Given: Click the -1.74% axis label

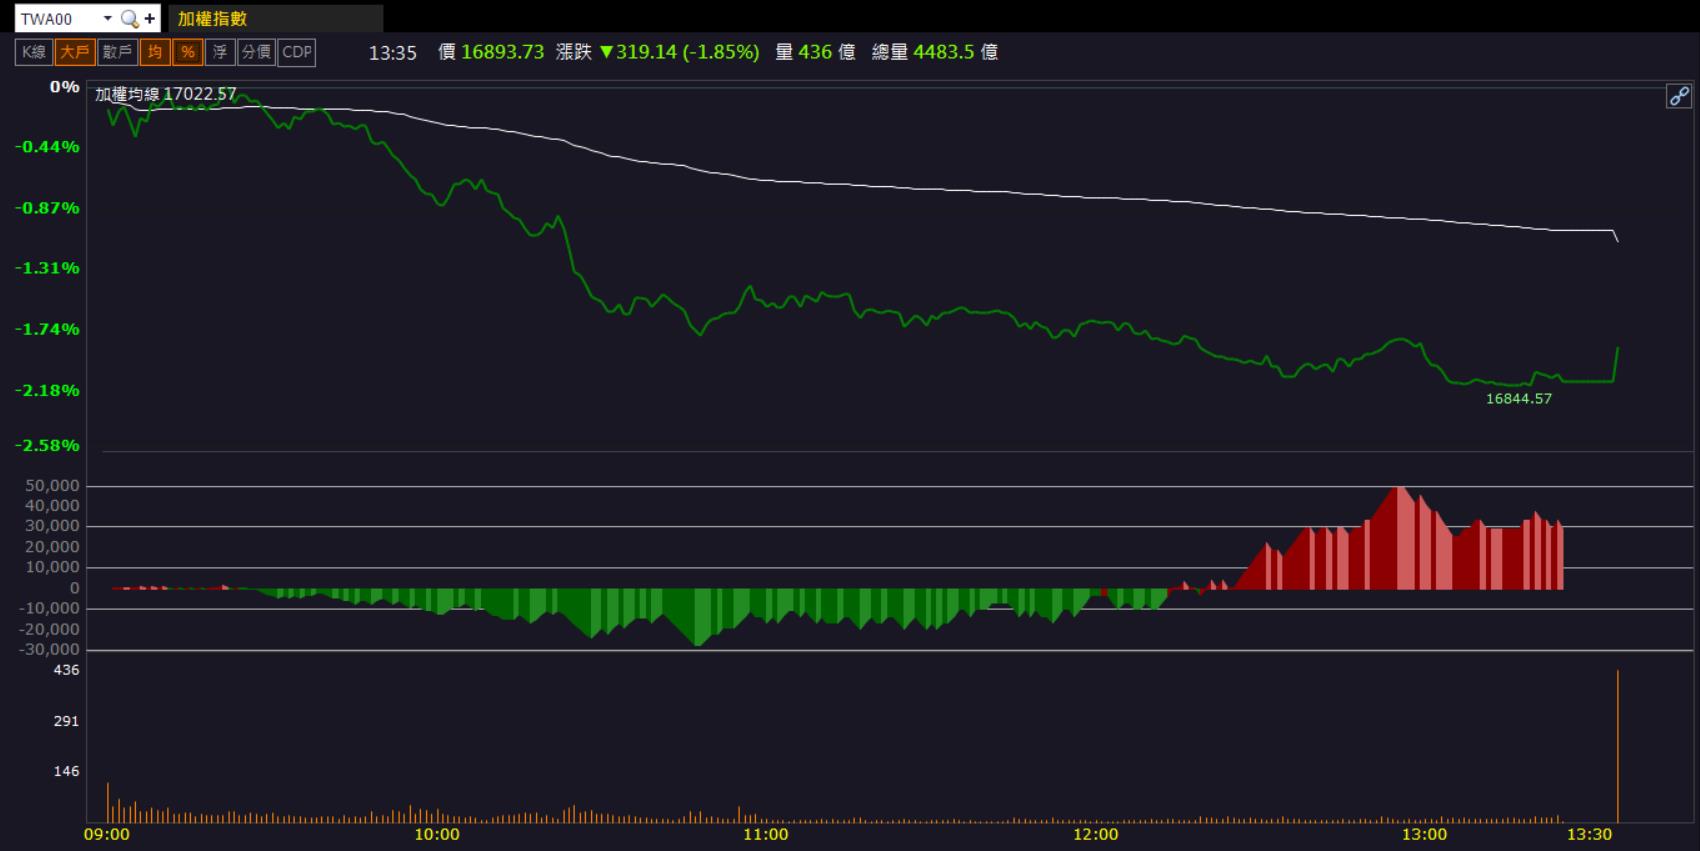Looking at the screenshot, I should coord(47,329).
